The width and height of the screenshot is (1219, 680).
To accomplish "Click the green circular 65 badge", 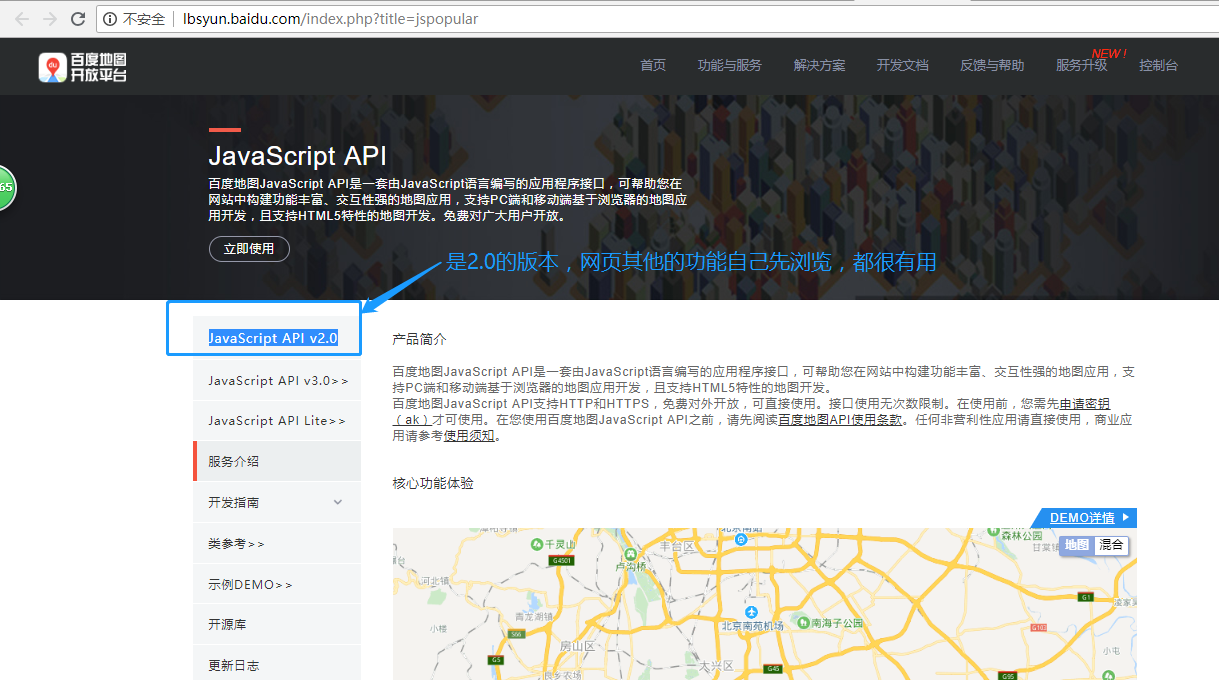I will 5,187.
